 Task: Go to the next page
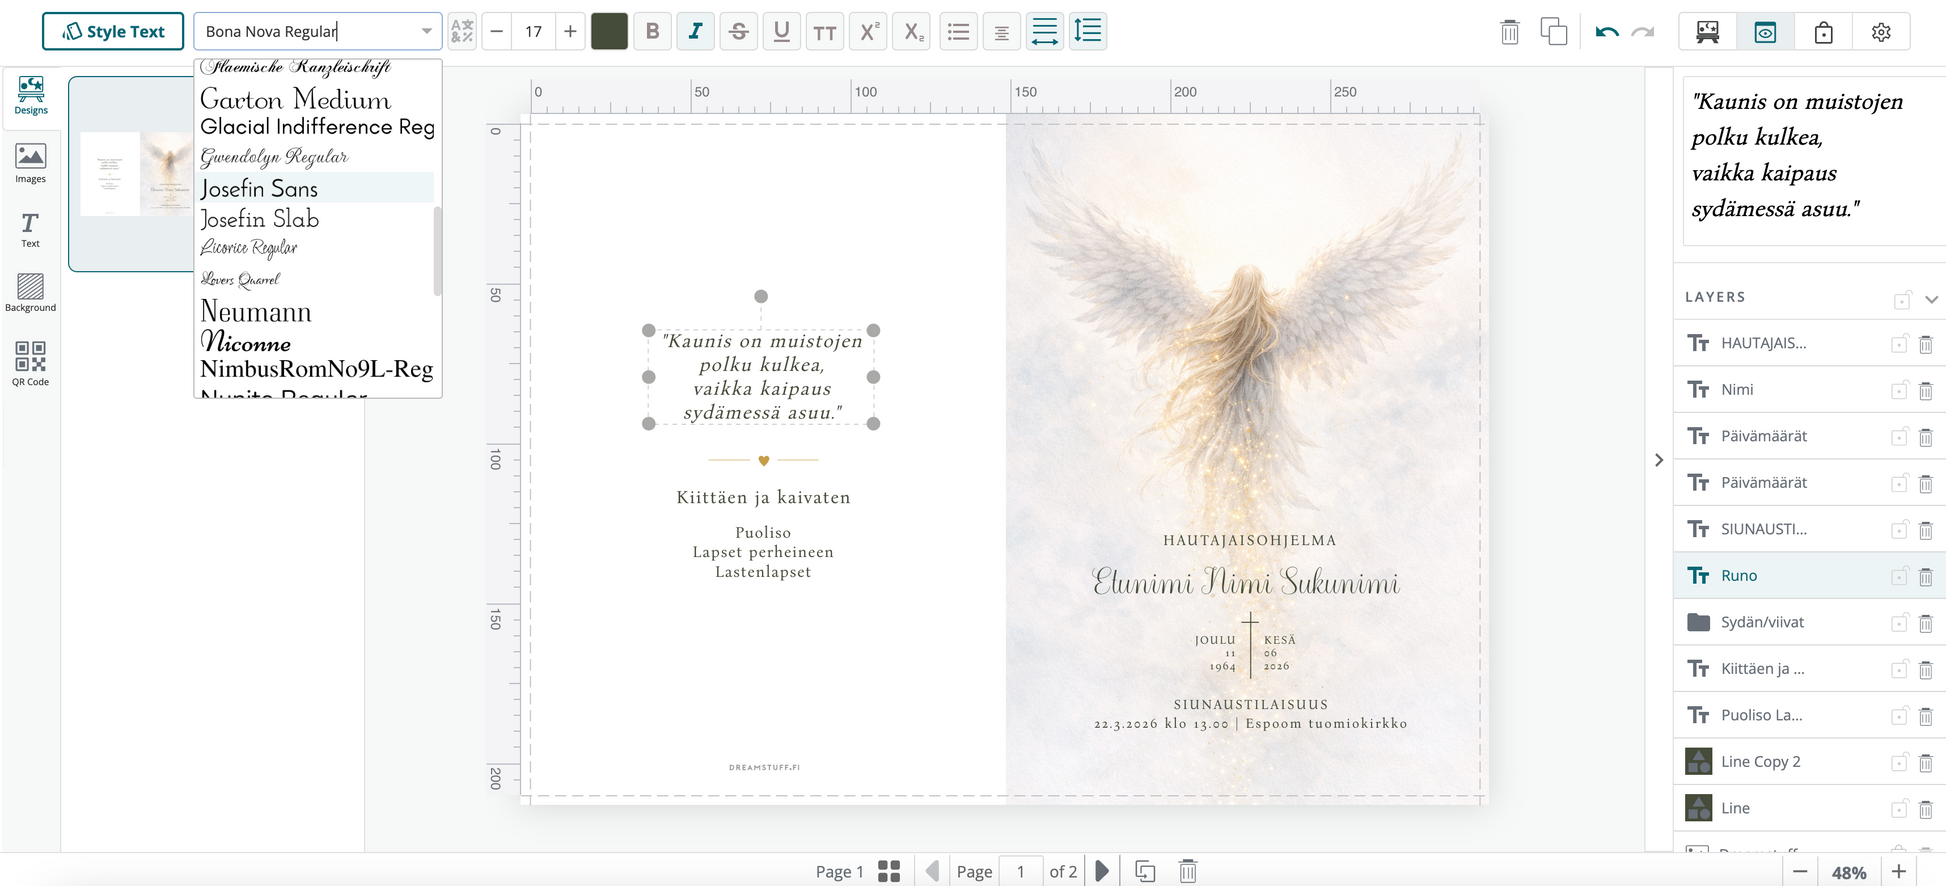point(1102,871)
